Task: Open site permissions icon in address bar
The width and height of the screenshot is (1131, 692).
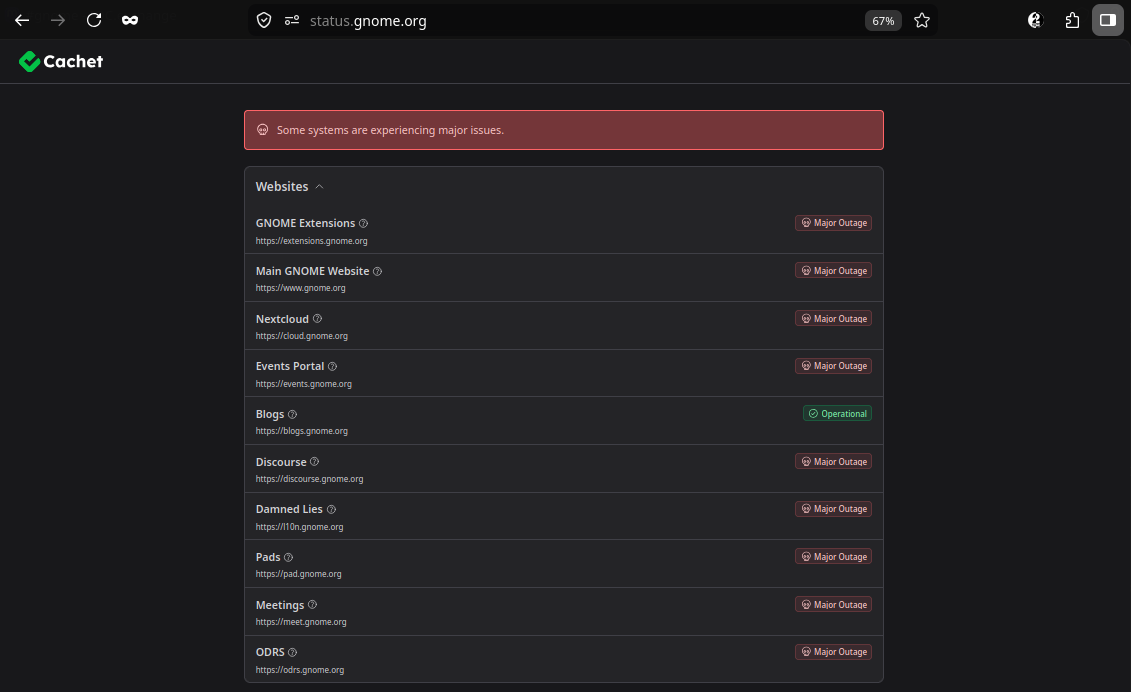Action: (291, 20)
